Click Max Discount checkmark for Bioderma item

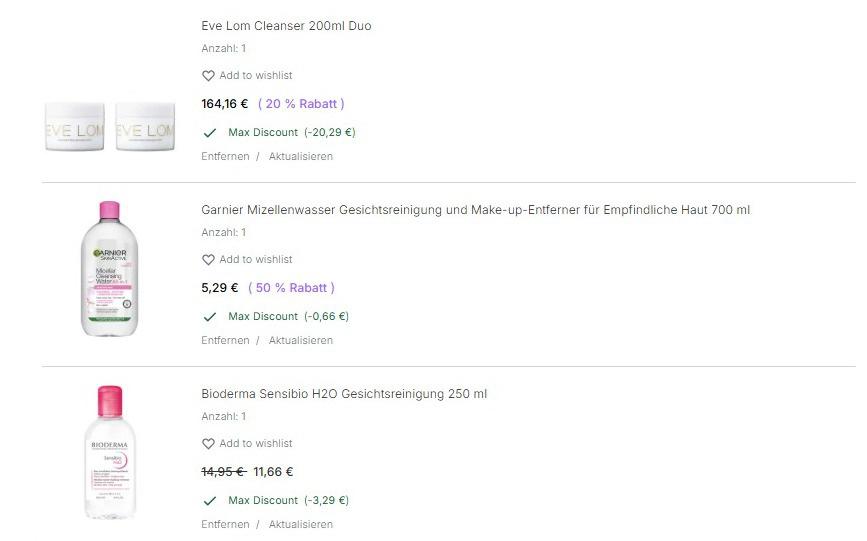click(x=210, y=500)
